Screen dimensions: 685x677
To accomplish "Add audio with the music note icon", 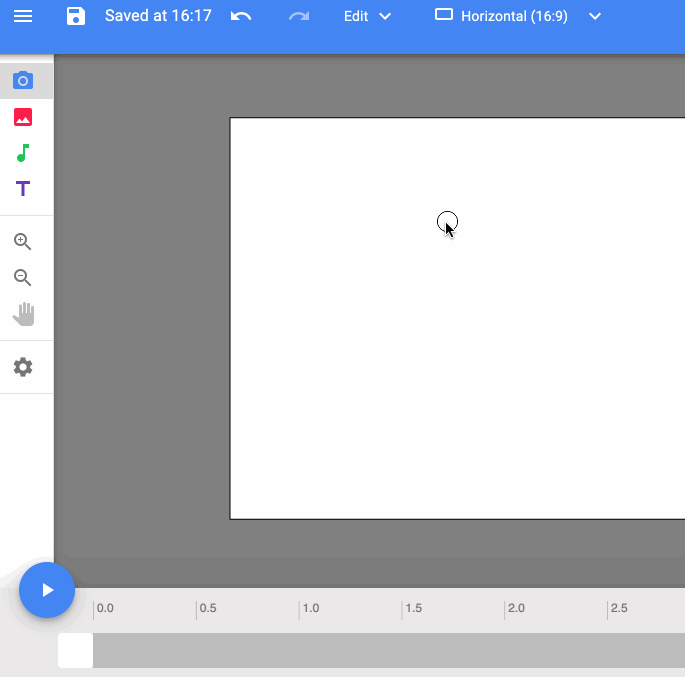I will pos(23,153).
